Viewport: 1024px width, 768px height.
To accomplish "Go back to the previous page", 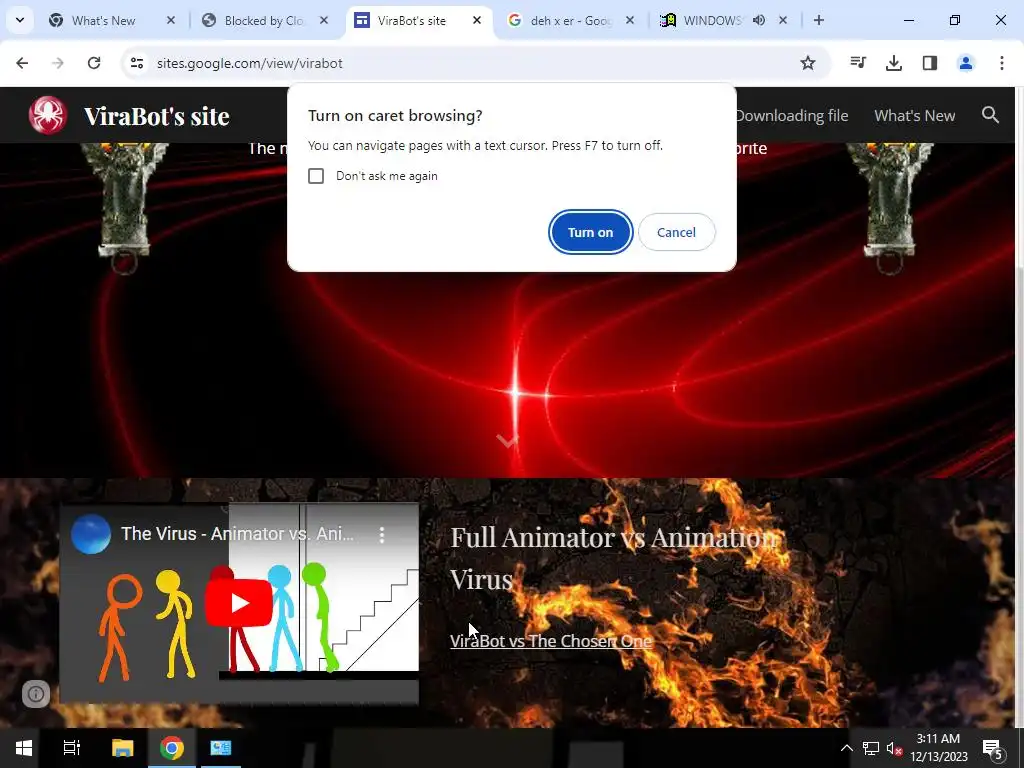I will click(22, 63).
